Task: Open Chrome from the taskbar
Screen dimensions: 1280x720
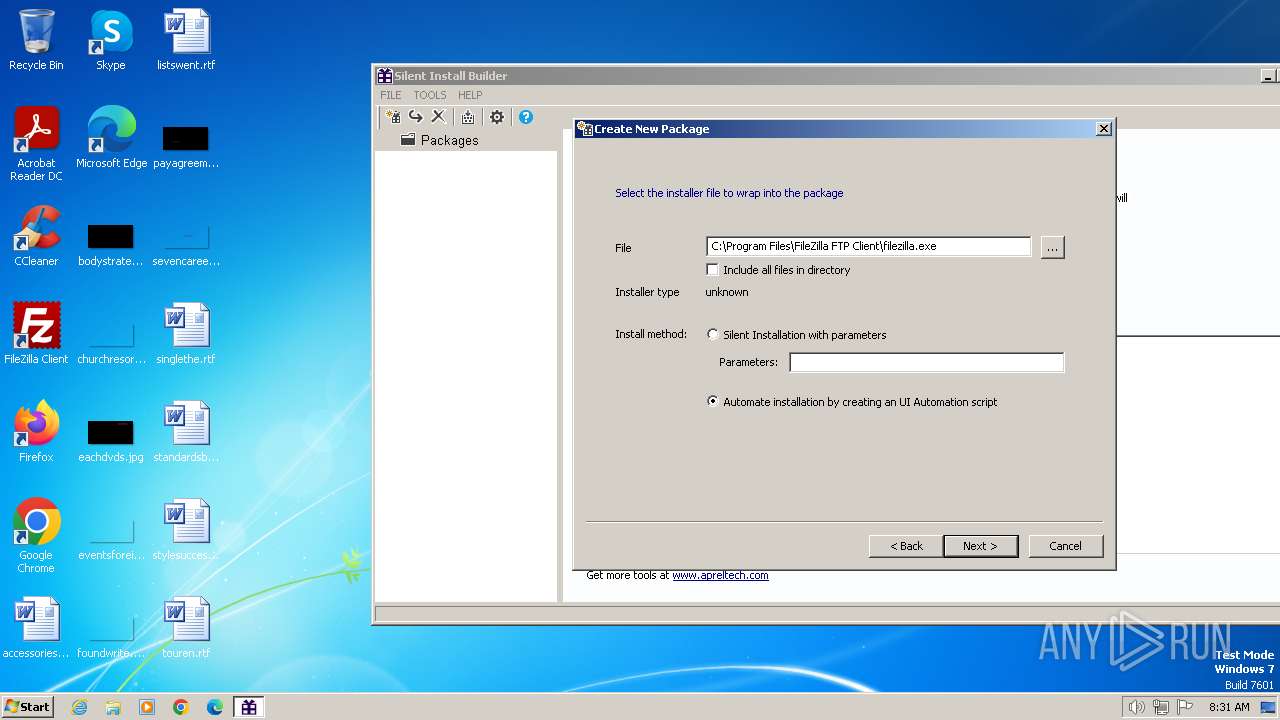Action: [x=181, y=707]
